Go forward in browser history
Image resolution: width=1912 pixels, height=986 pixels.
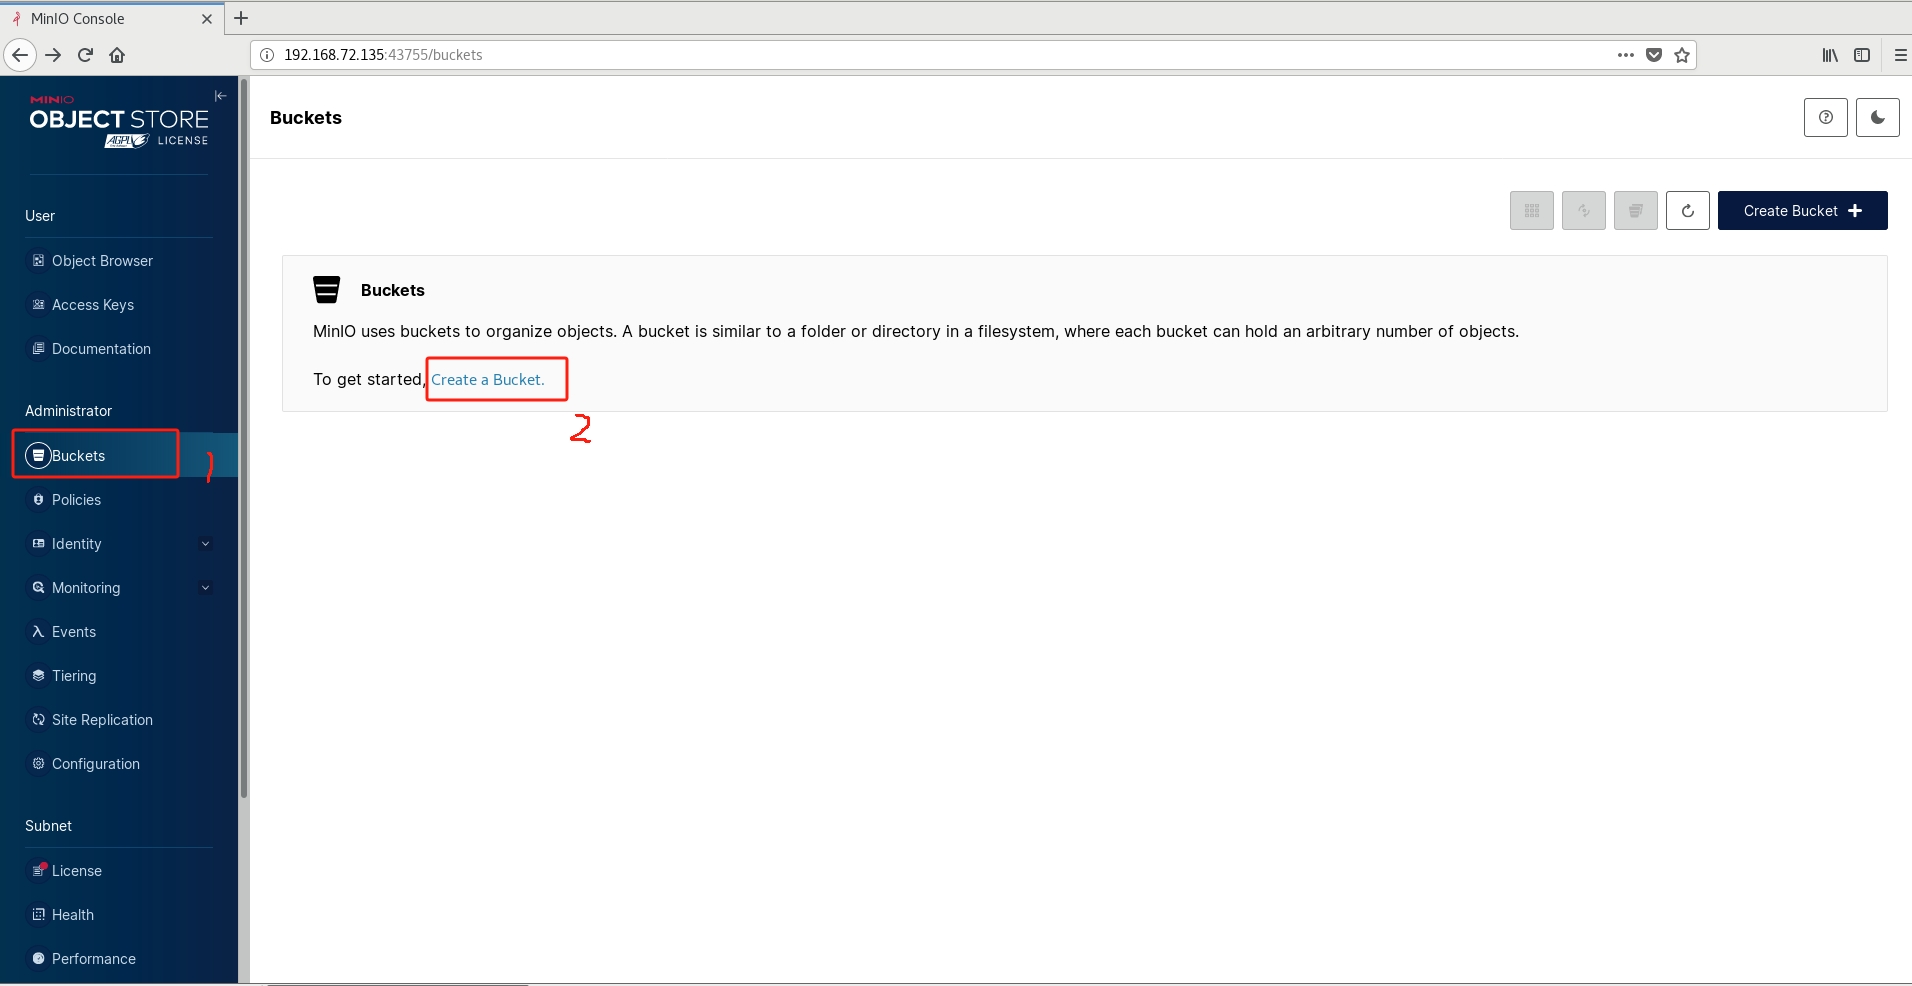point(54,55)
